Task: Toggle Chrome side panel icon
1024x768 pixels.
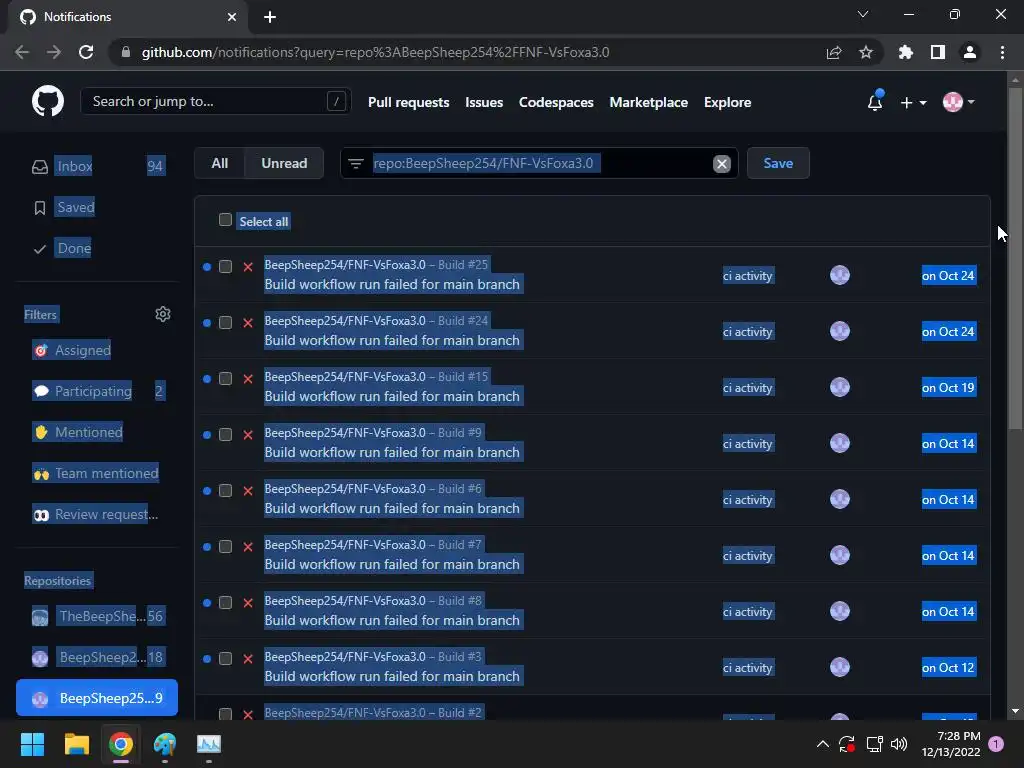Action: tap(938, 52)
